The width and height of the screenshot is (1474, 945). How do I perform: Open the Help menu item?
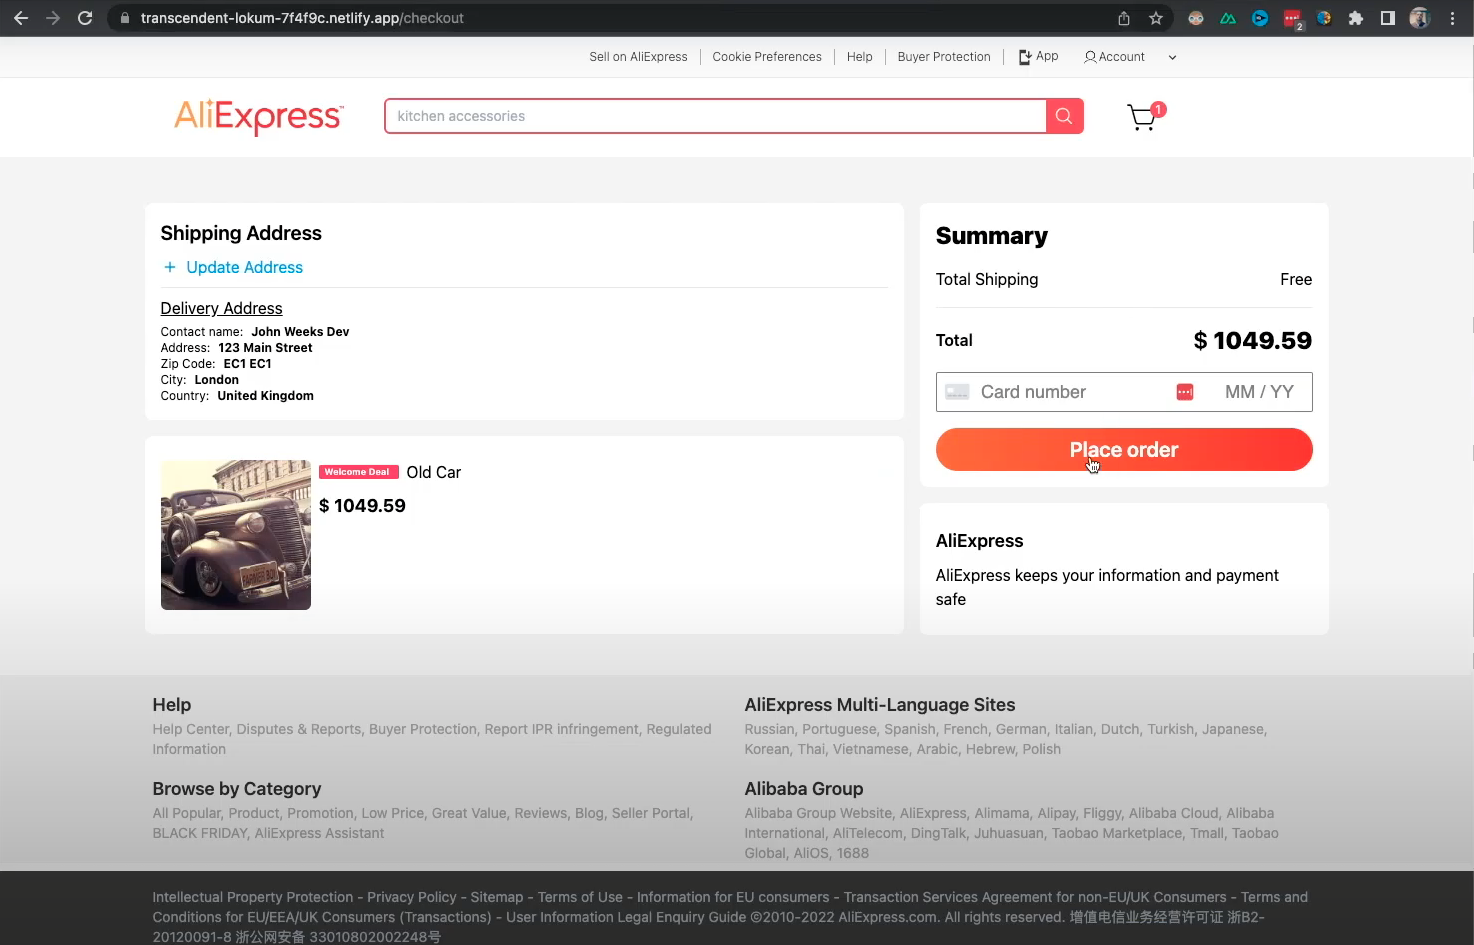859,57
